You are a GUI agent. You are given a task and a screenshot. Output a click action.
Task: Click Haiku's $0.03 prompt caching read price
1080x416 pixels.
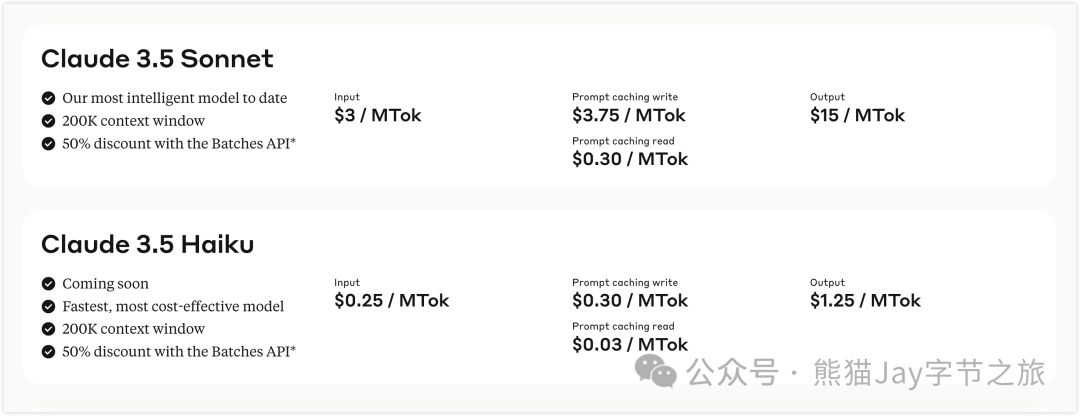tap(630, 344)
